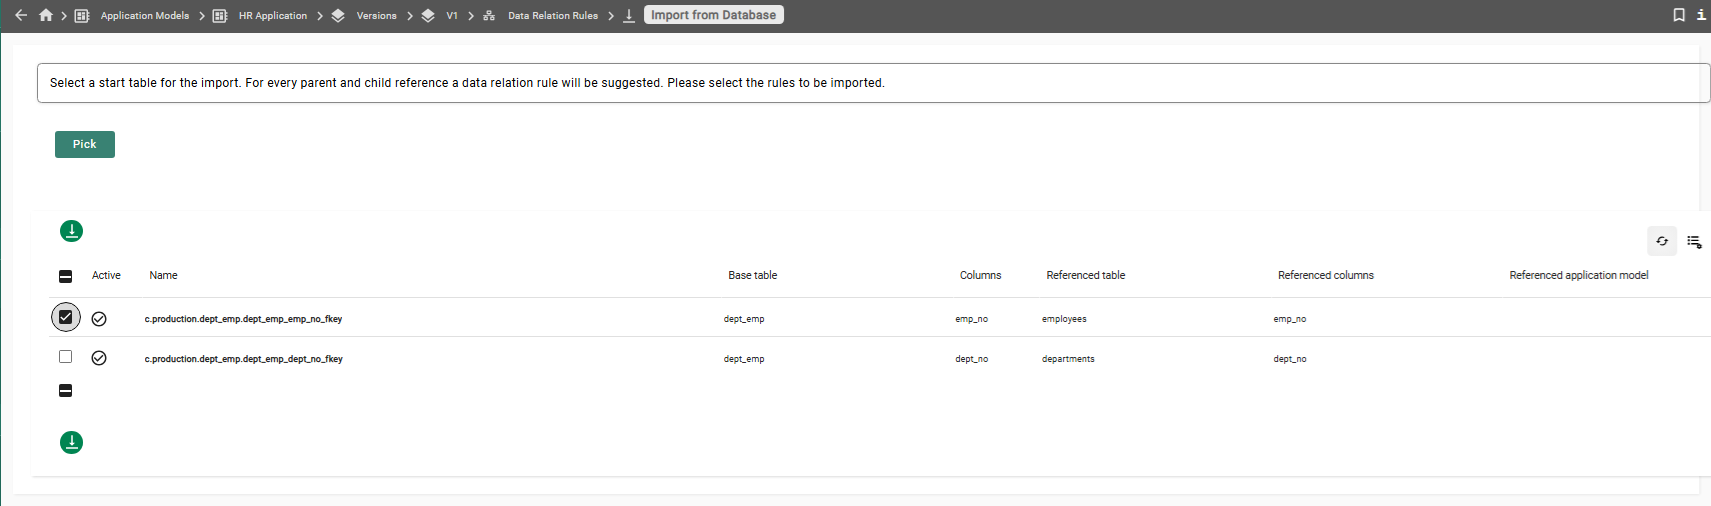Screen dimensions: 1711x506
Task: Click dept_emp base table in first row
Action: [x=744, y=319]
